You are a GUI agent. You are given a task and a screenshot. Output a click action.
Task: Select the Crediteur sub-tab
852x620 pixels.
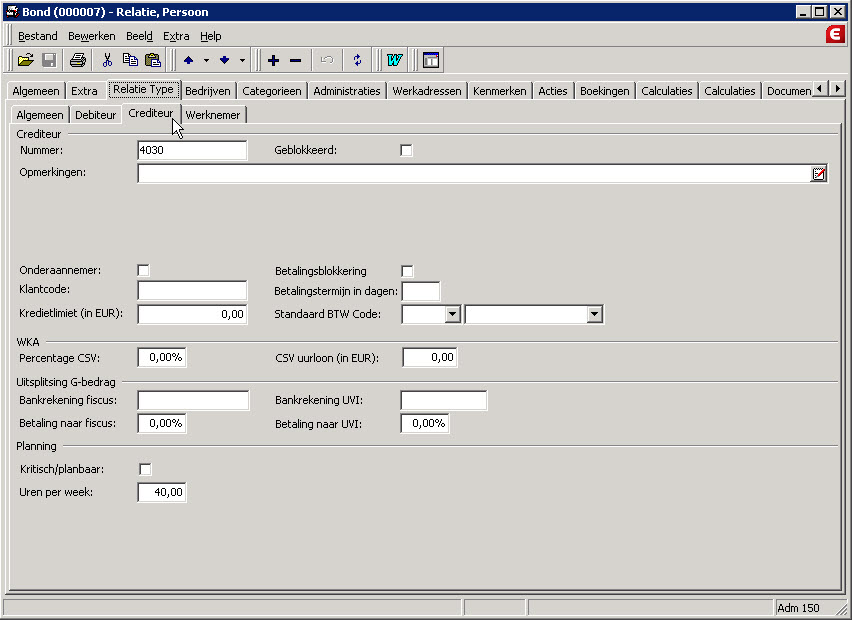151,113
